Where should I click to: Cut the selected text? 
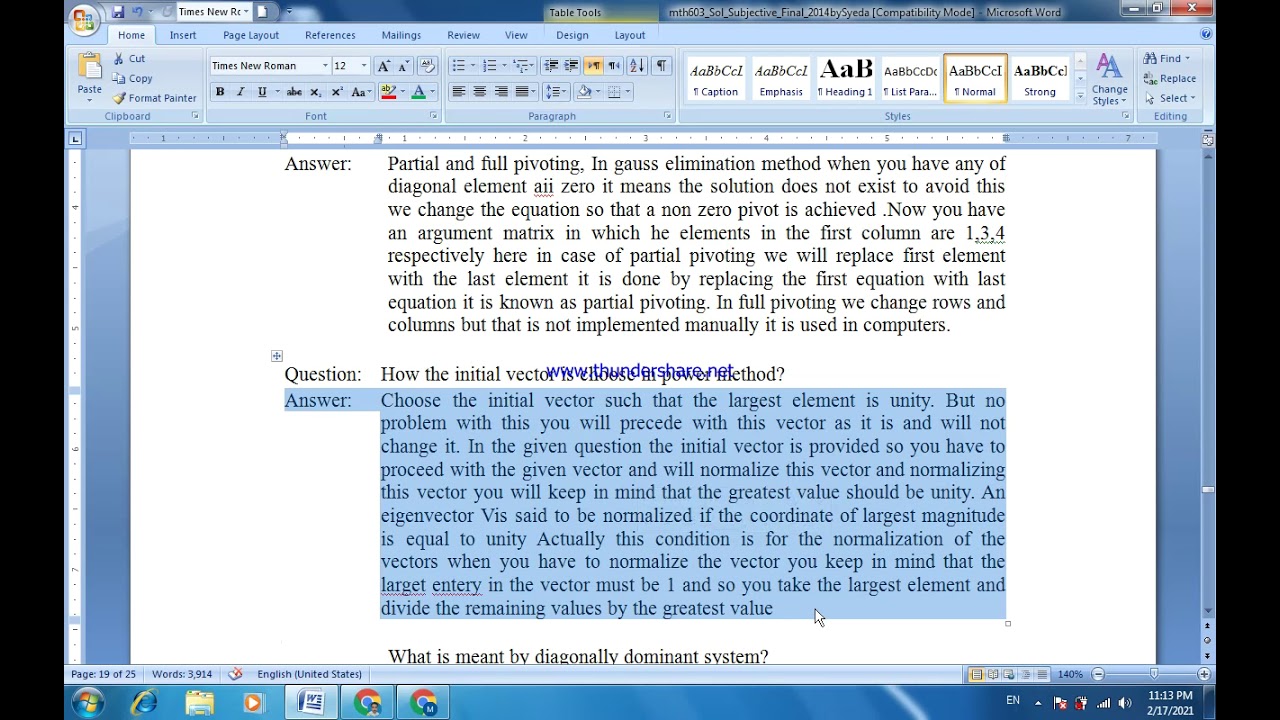click(128, 59)
